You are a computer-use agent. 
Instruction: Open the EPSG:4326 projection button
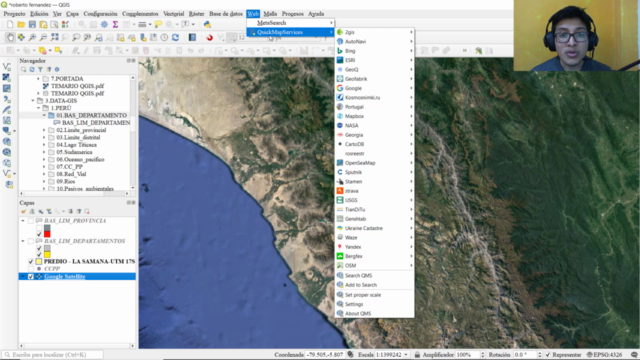click(604, 355)
